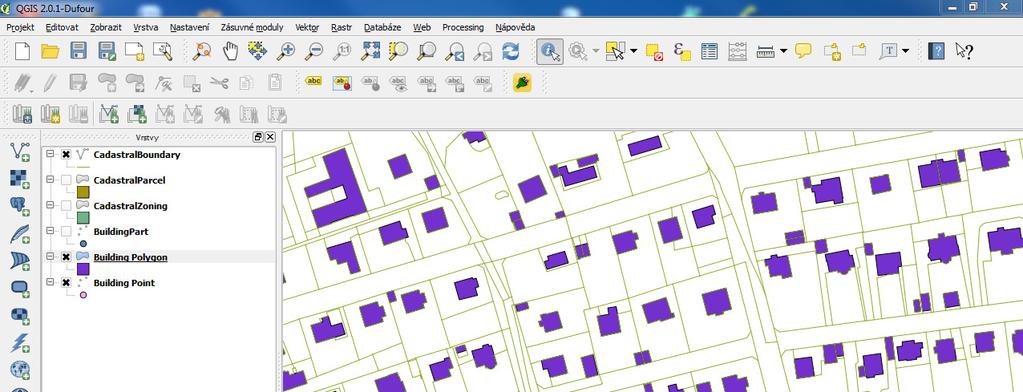
Task: Click the olive CadastralParcel symbol swatch
Action: (x=83, y=192)
